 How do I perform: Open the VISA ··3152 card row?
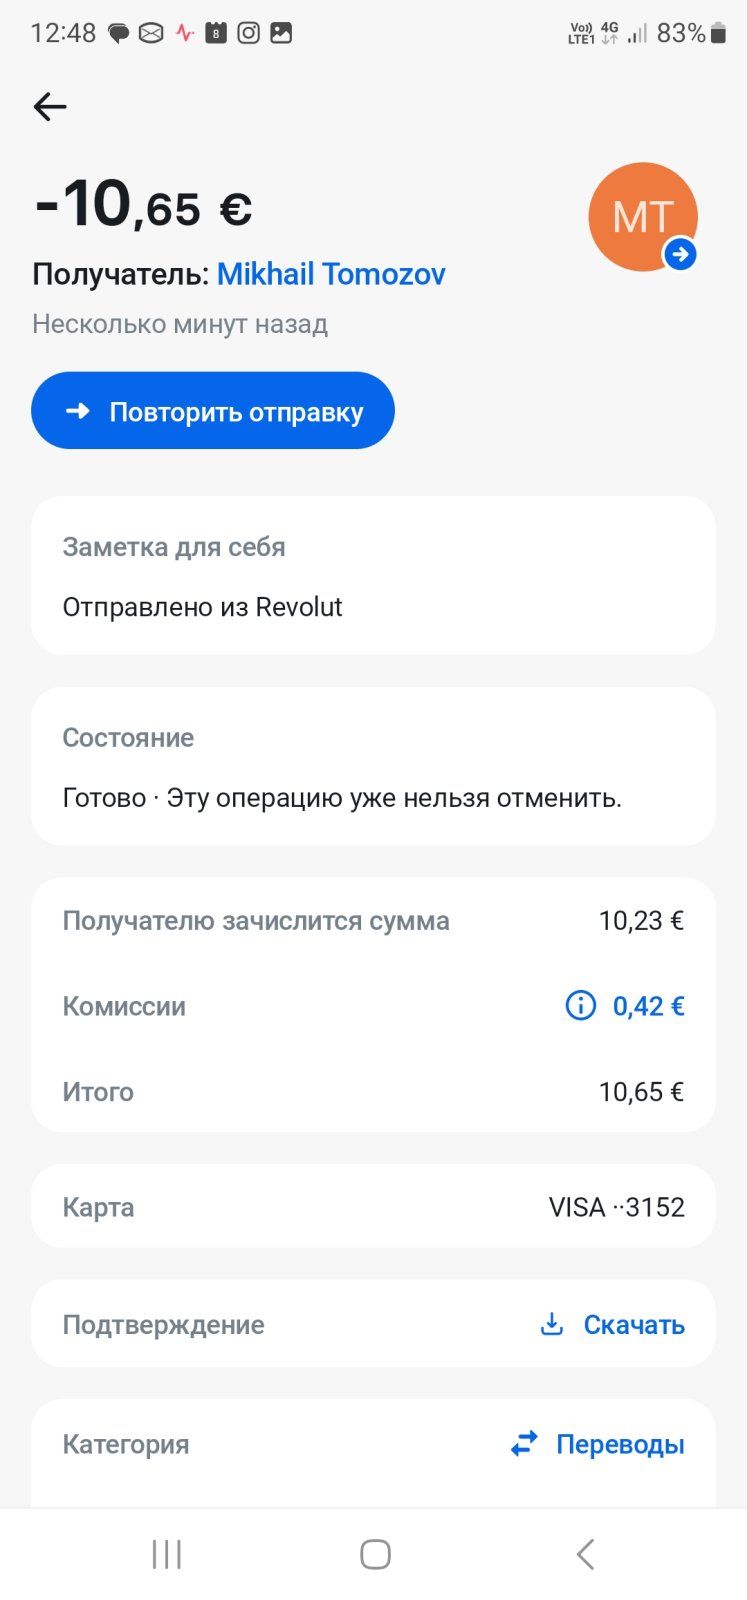pos(373,1207)
